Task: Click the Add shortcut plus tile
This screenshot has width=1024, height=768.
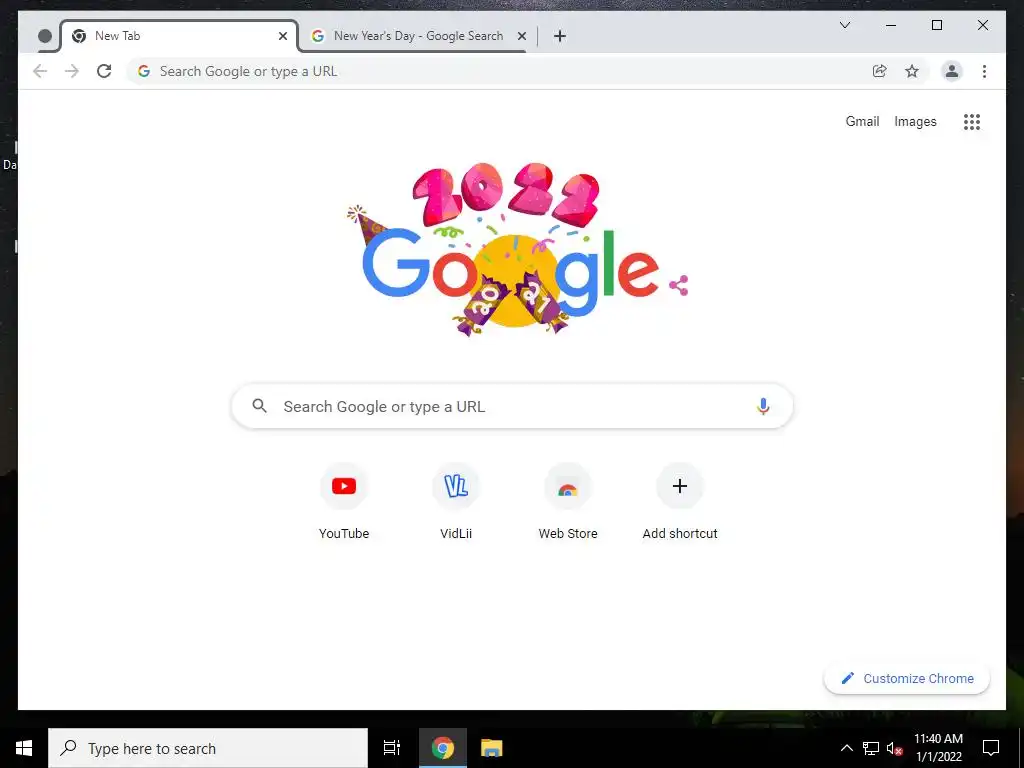Action: pyautogui.click(x=680, y=502)
